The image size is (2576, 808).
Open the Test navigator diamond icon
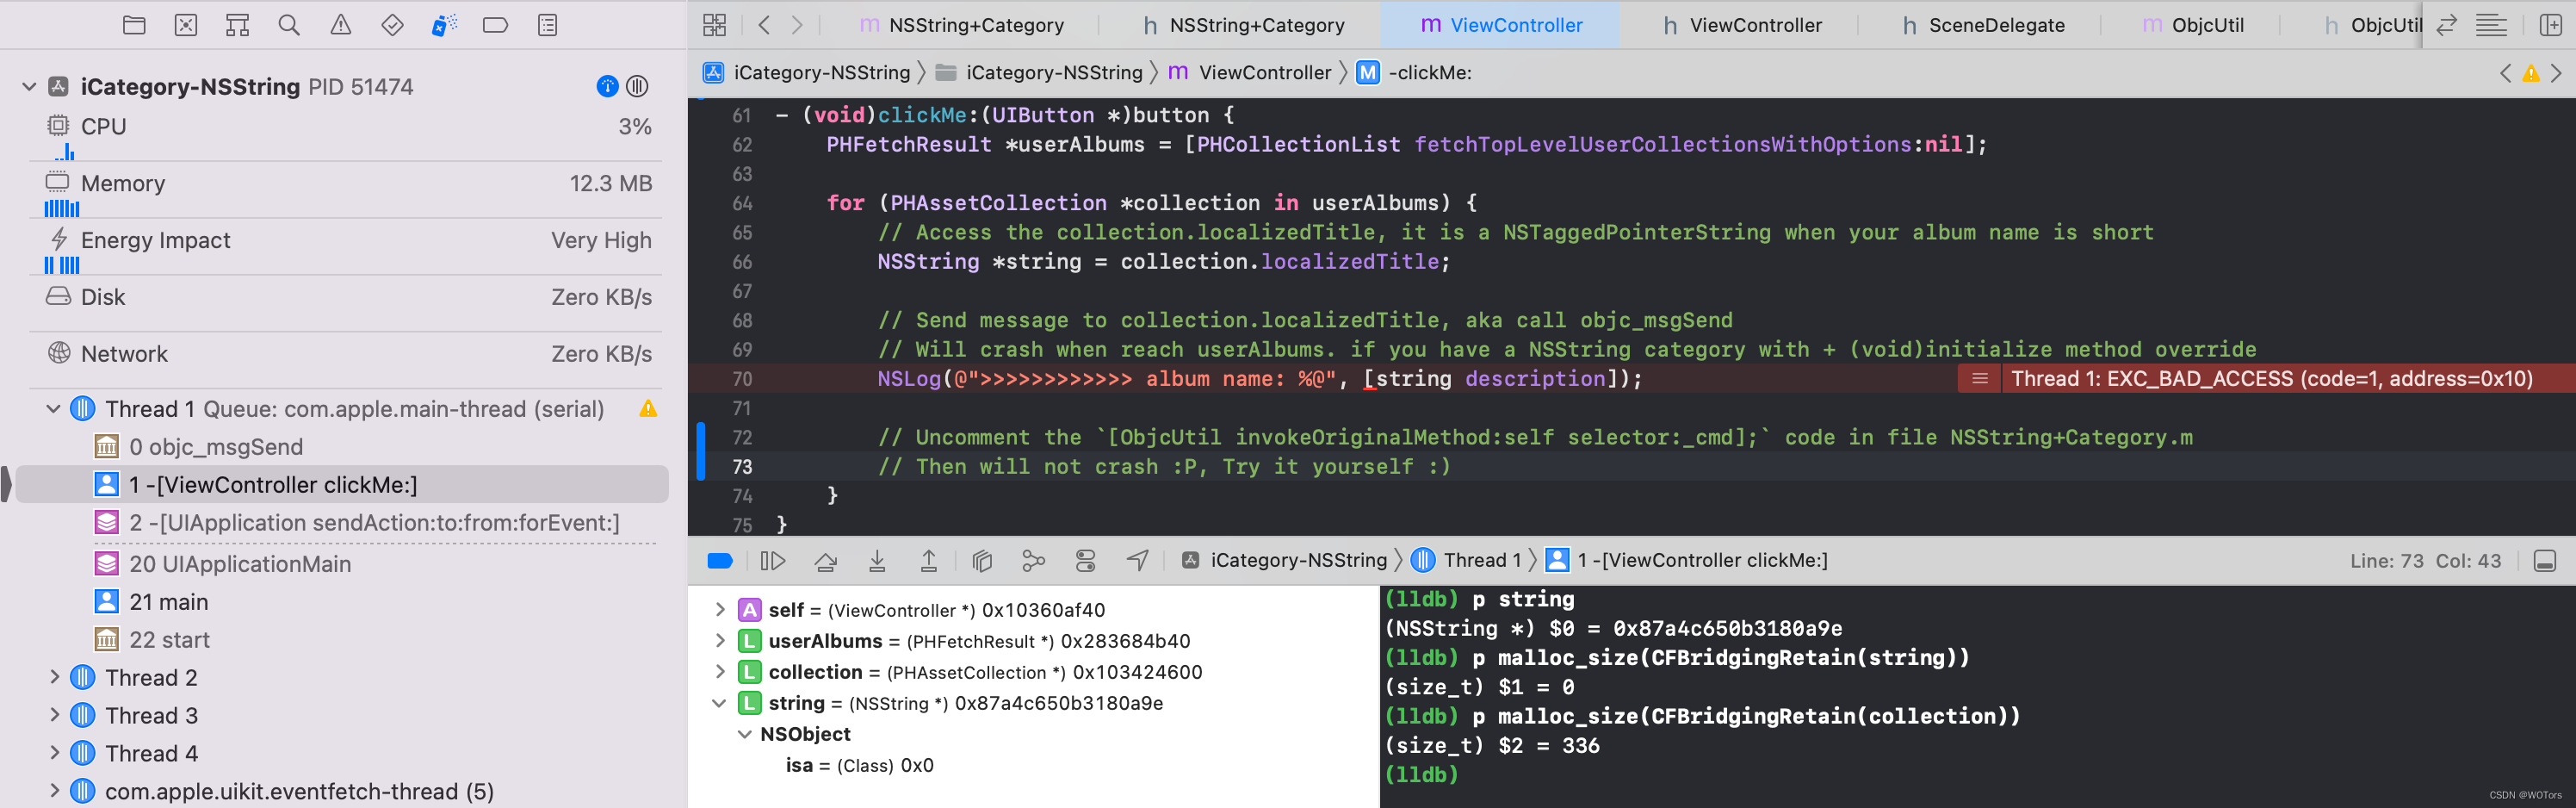coord(393,25)
